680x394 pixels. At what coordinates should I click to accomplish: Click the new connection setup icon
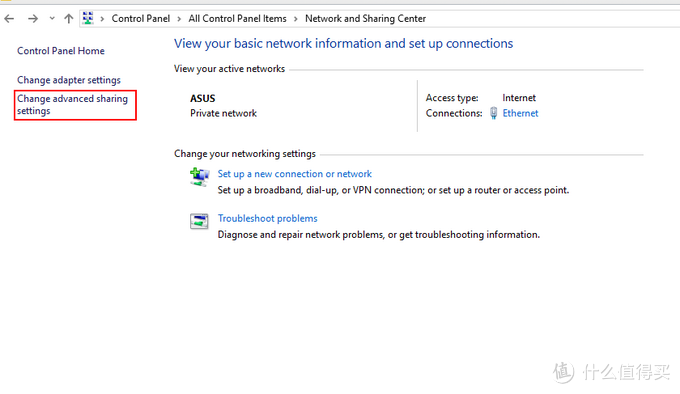click(199, 177)
